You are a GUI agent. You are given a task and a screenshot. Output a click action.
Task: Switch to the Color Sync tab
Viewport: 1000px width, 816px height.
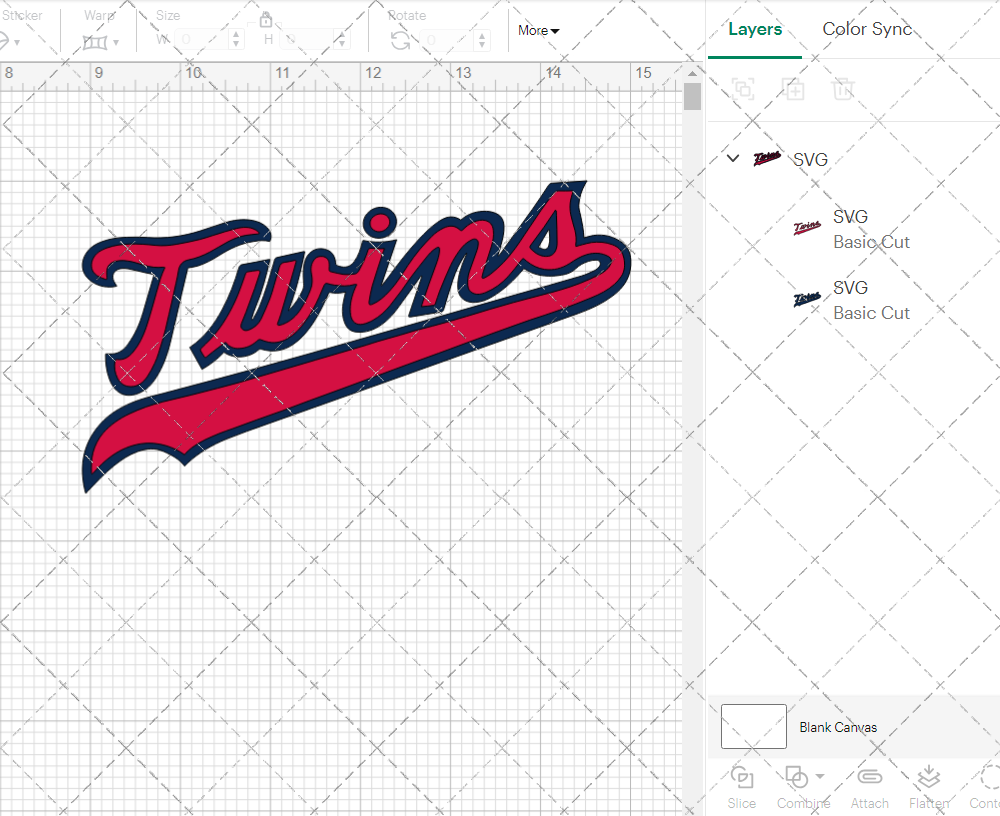[867, 29]
